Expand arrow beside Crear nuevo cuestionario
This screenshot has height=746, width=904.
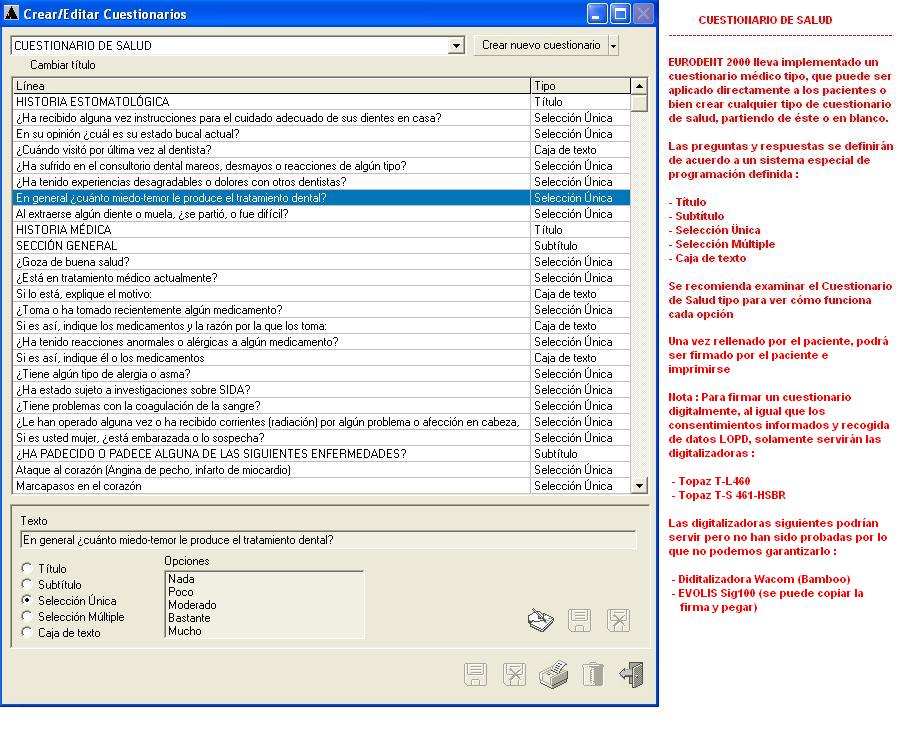click(613, 46)
